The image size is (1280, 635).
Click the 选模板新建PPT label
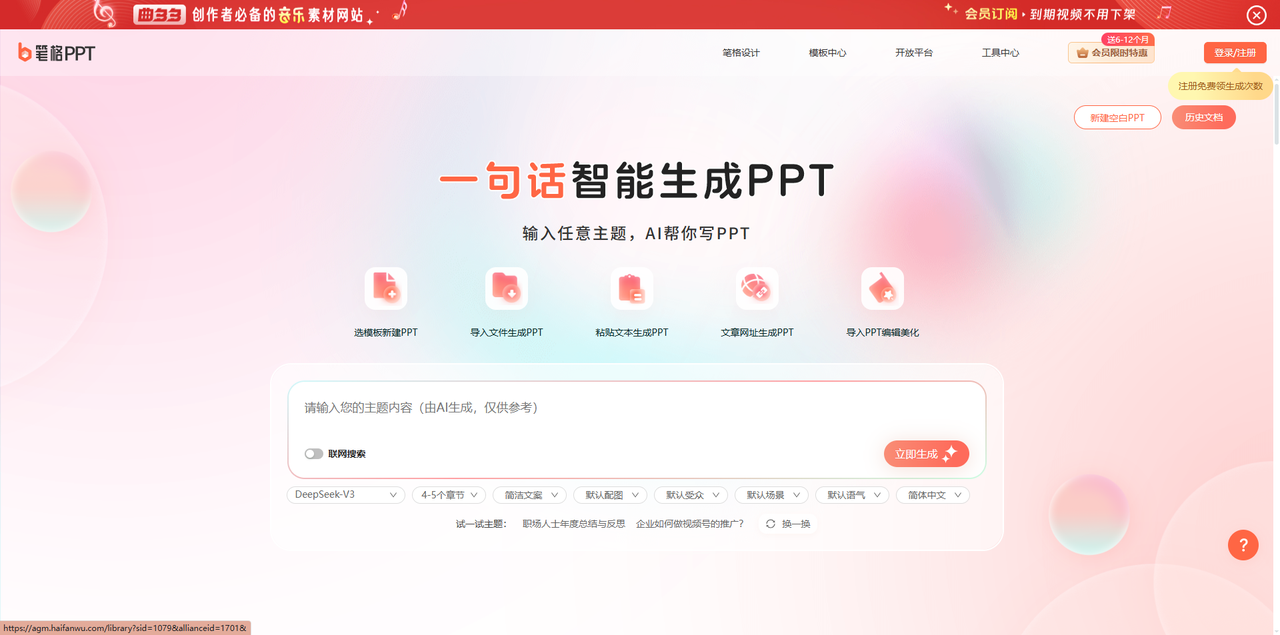pos(386,333)
